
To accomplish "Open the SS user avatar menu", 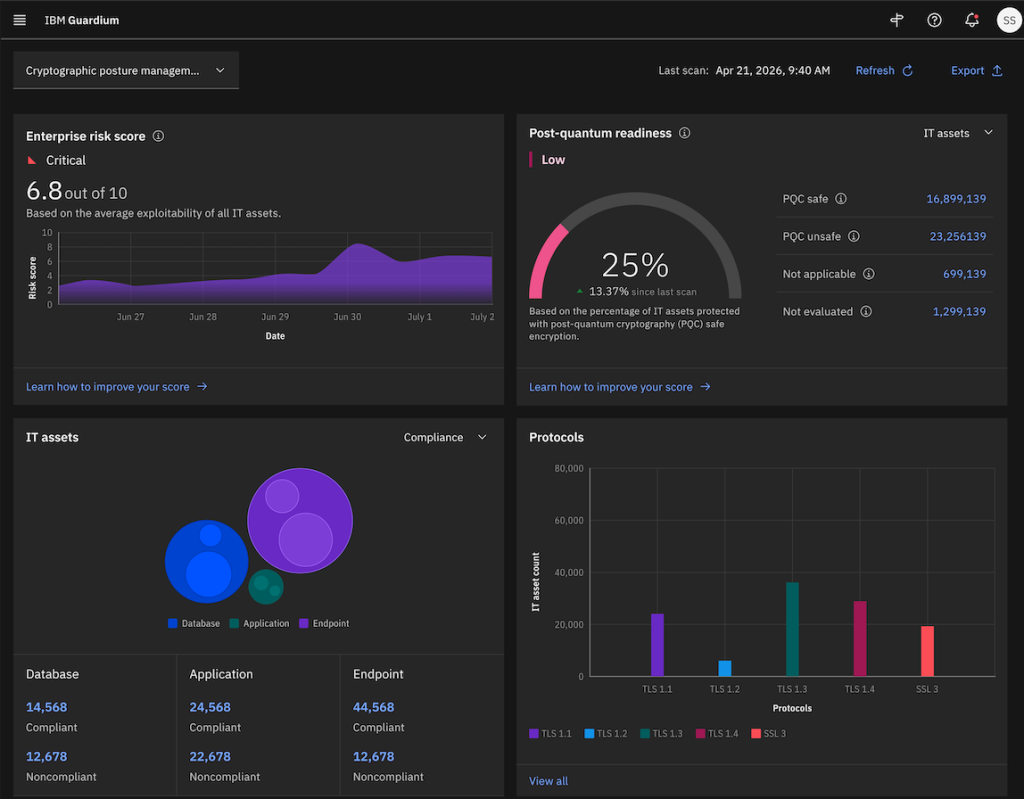I will (1009, 20).
